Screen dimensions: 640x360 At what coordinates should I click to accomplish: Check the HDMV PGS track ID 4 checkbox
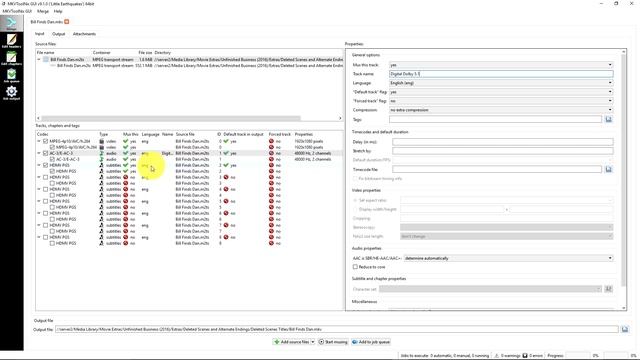coord(46,189)
